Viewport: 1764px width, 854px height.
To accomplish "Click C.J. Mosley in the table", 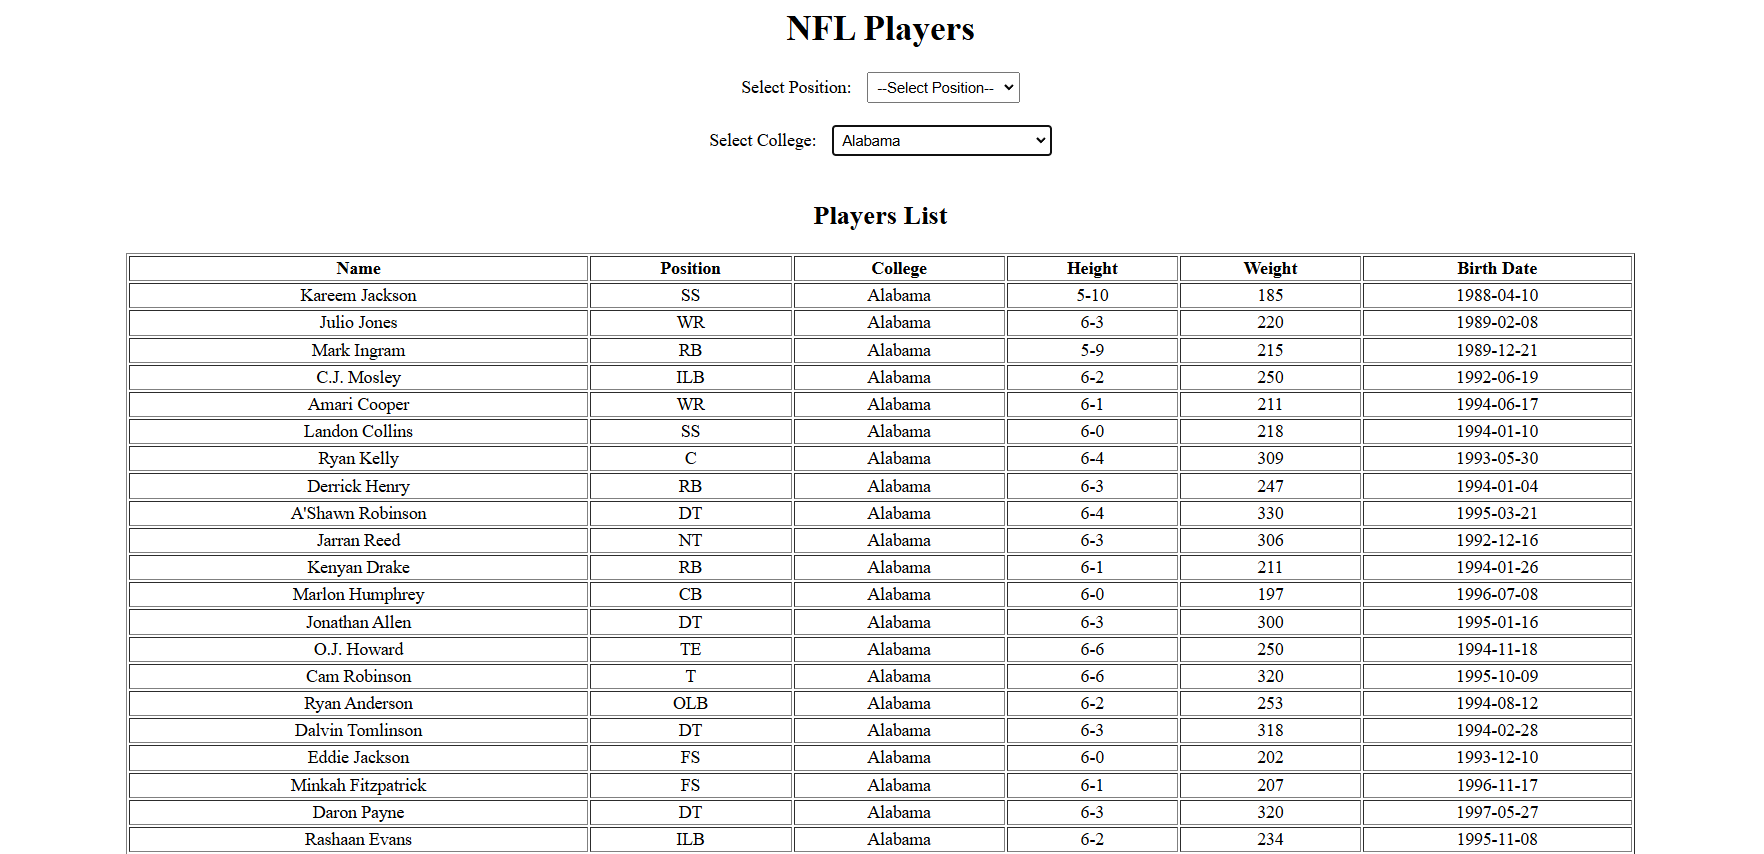I will click(x=358, y=377).
